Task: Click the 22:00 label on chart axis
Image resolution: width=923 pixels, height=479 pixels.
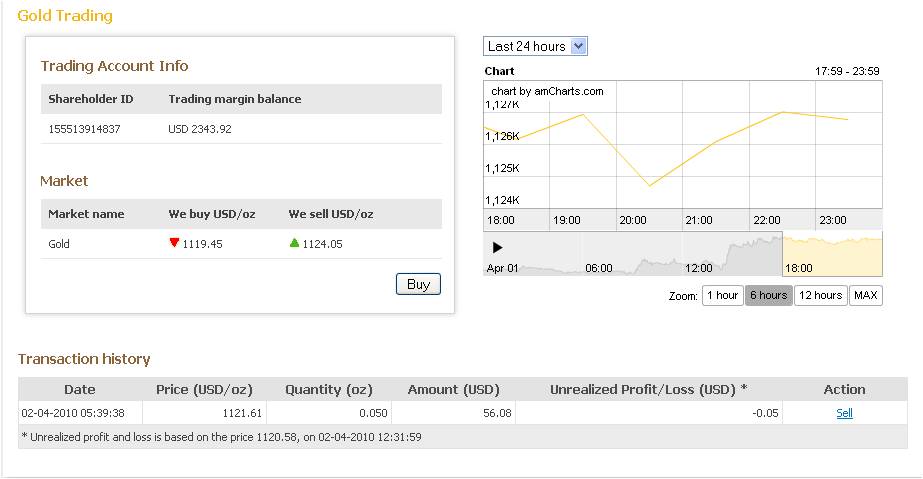Action: 767,220
